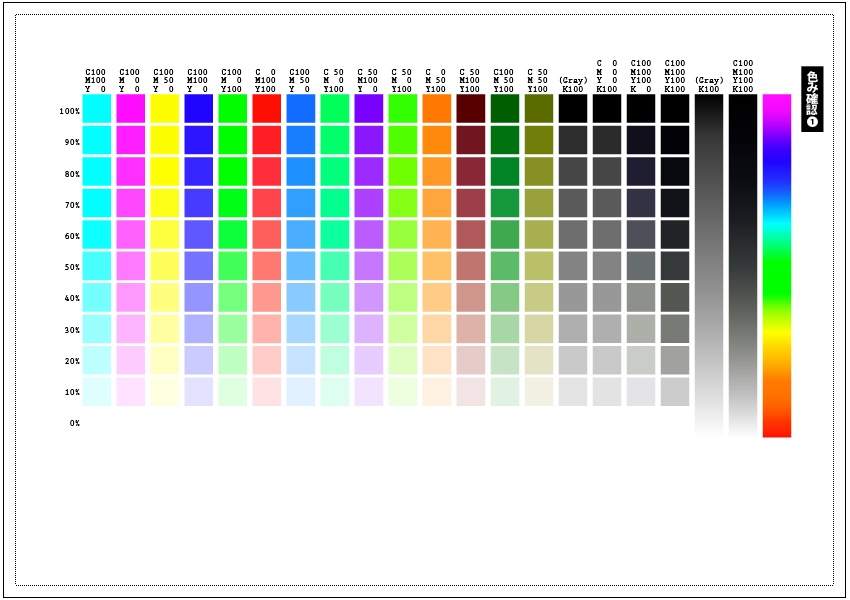Image resolution: width=850 pixels, height=600 pixels.
Task: Click the 90% row label
Action: [x=72, y=142]
